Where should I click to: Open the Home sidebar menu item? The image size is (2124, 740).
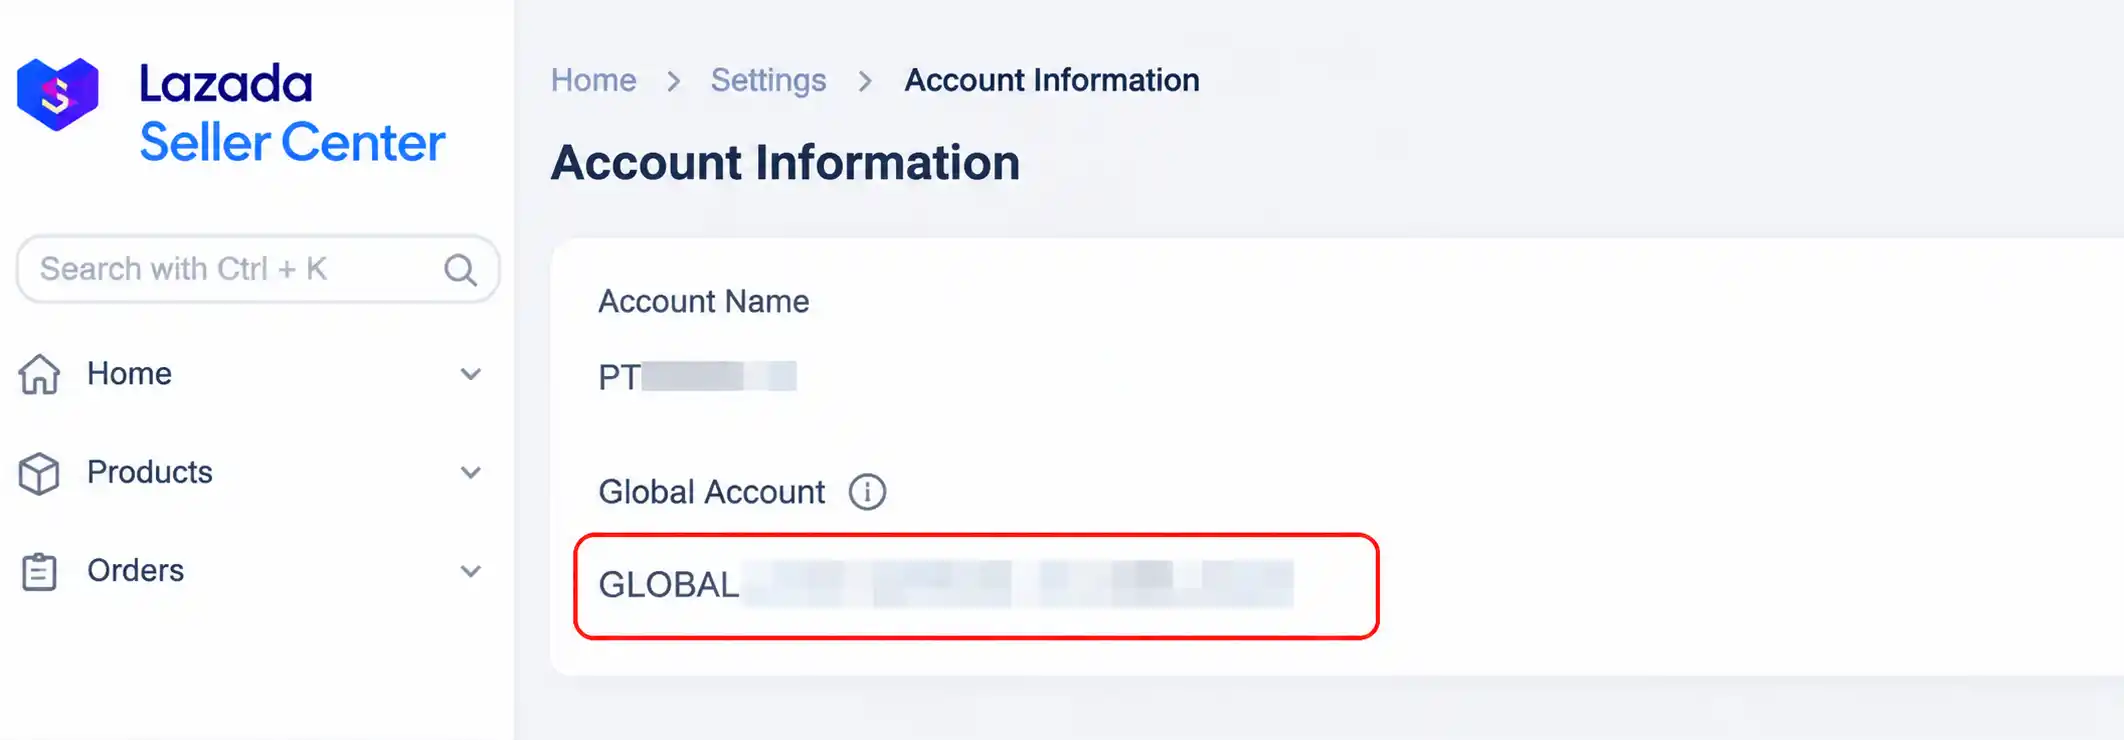(x=250, y=374)
